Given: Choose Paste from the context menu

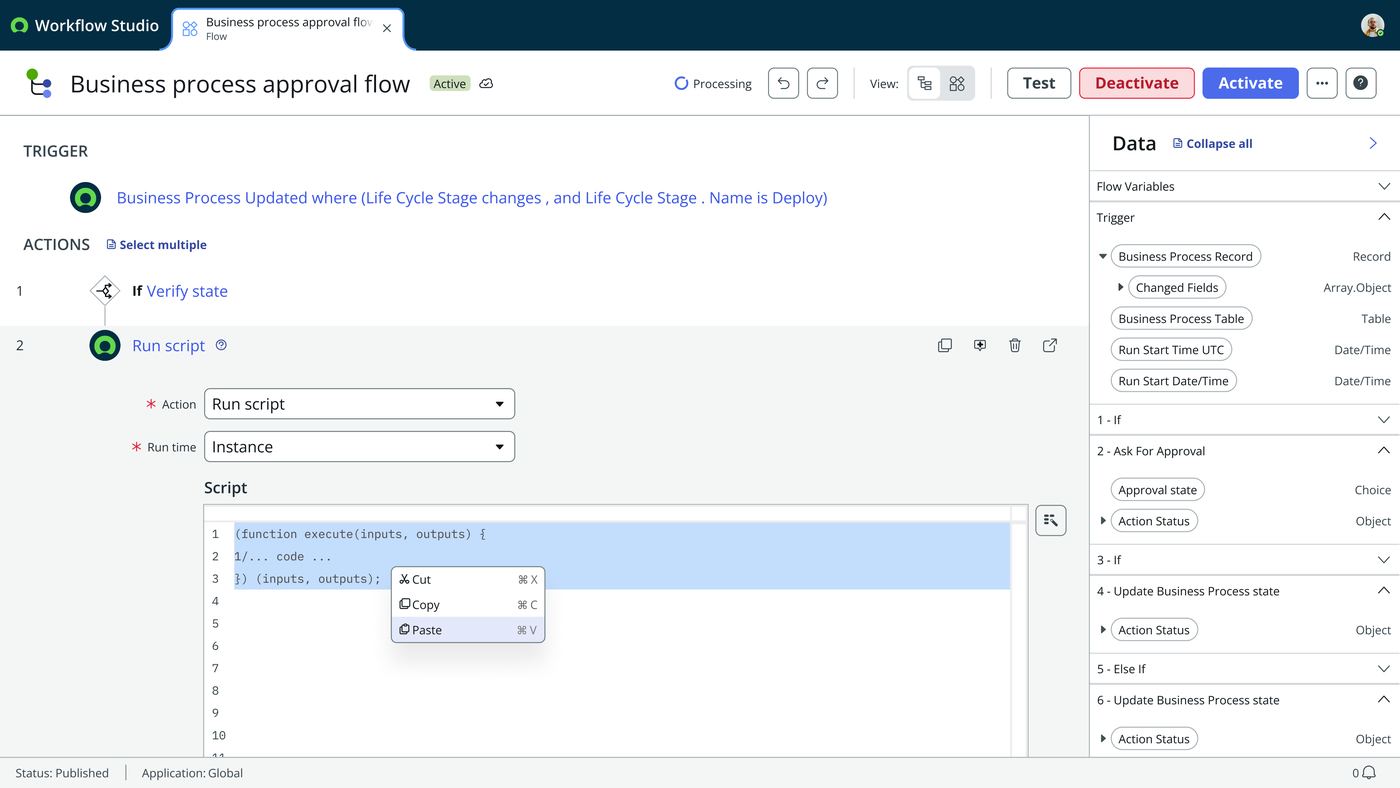Looking at the screenshot, I should [468, 630].
